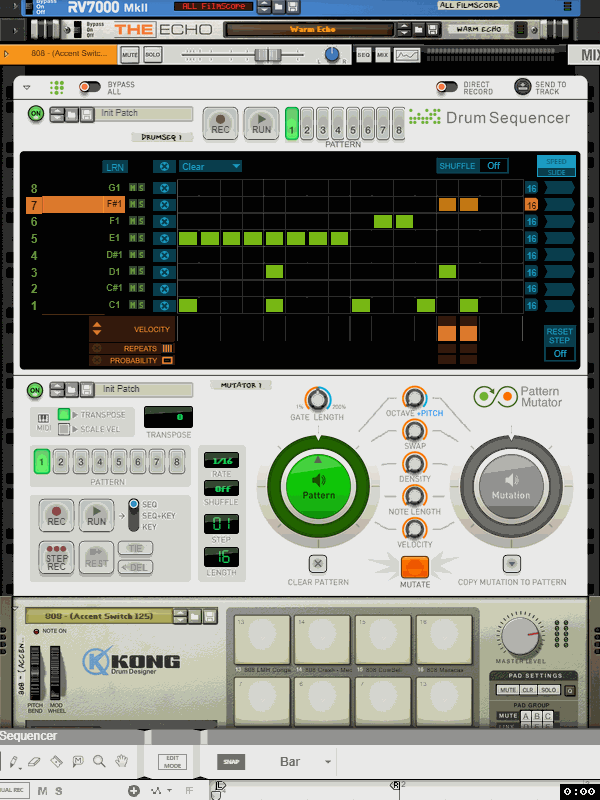Viewport: 600px width, 800px height.
Task: Open the Bar snap value dropdown
Action: coord(305,762)
